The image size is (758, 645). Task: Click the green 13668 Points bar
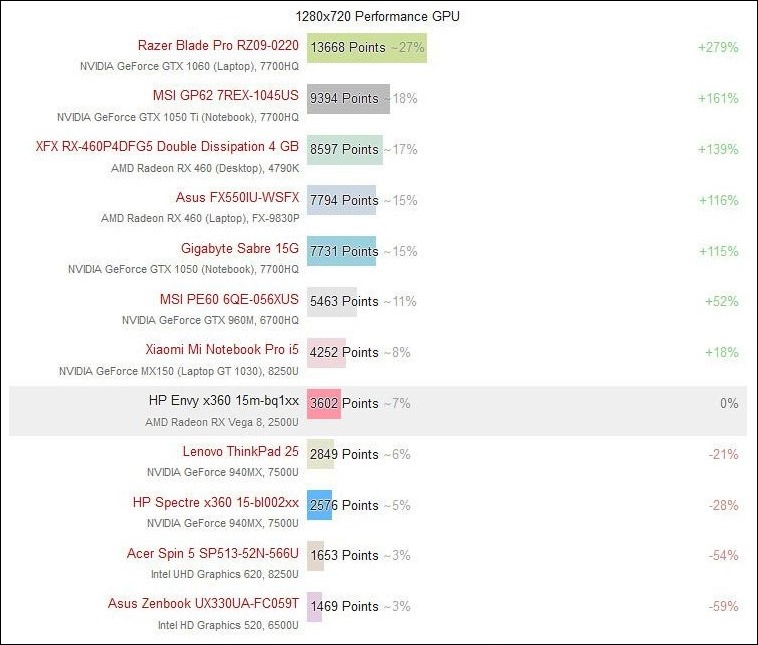(x=366, y=47)
